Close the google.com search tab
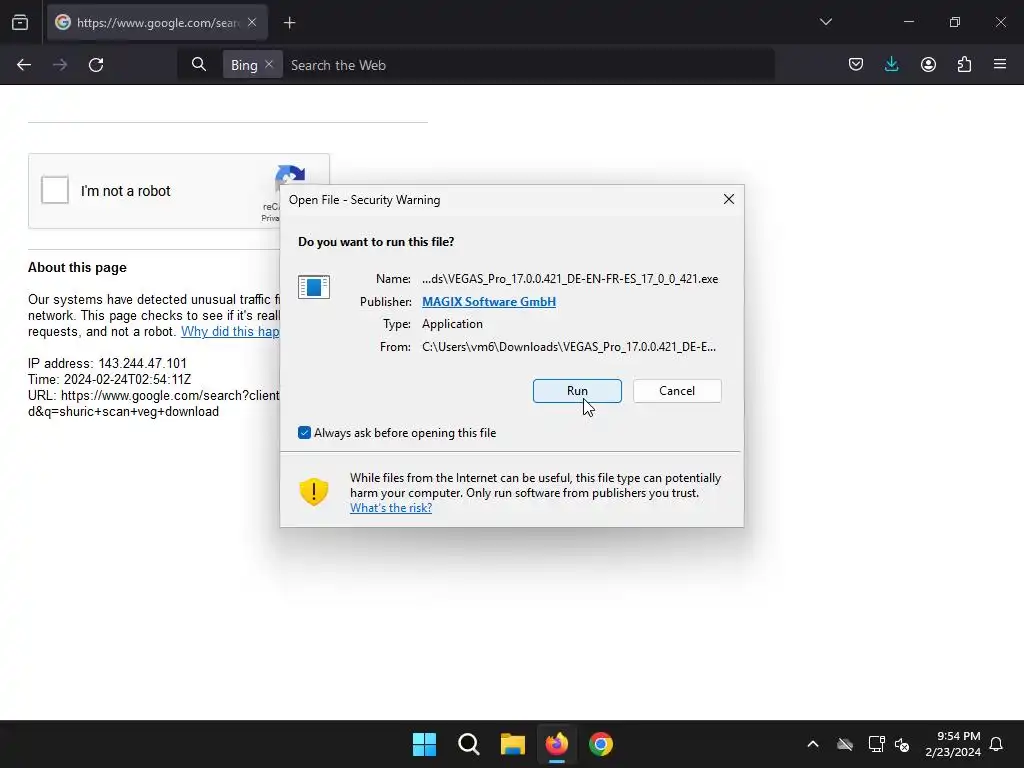Image resolution: width=1024 pixels, height=768 pixels. 252,22
